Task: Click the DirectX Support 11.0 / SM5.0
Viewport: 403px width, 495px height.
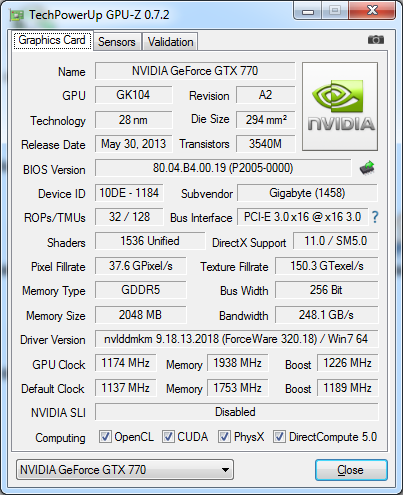Action: (336, 241)
